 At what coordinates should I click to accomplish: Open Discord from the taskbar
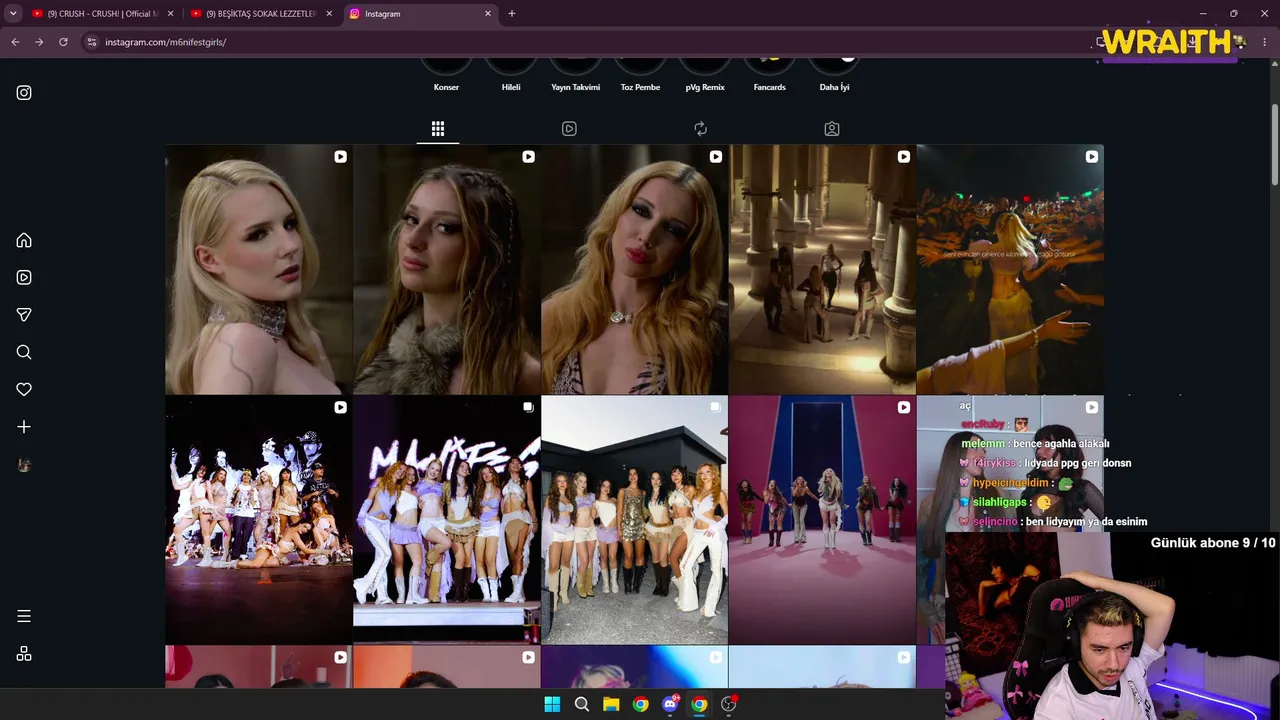tap(670, 704)
